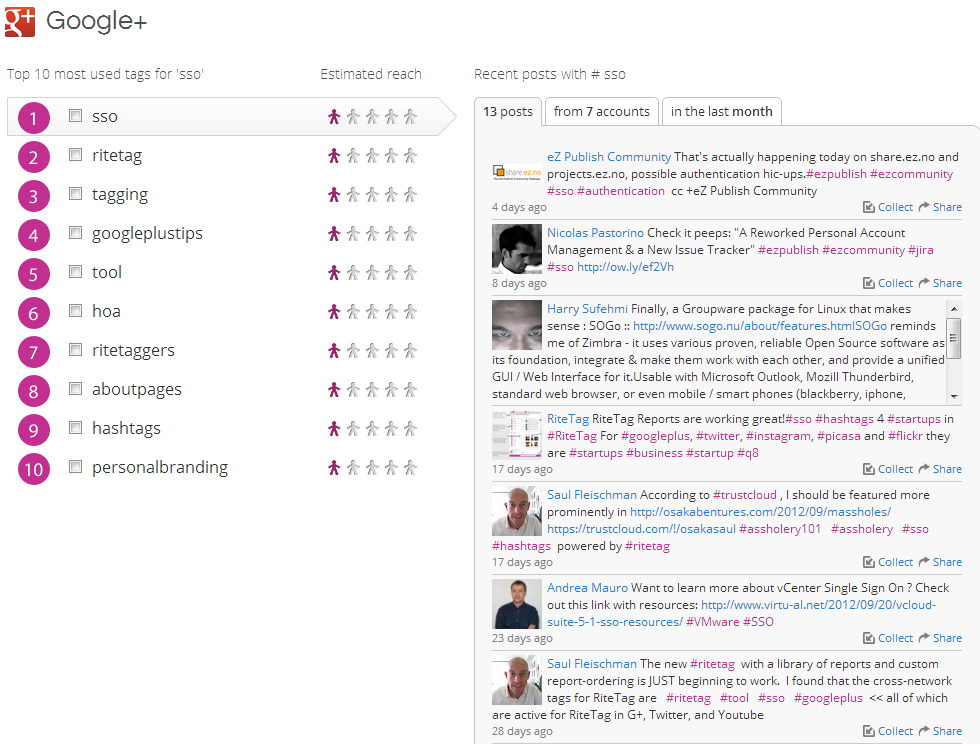Screen dimensions: 980x744
Task: Select the tag name 'hoa'
Action: tap(106, 311)
